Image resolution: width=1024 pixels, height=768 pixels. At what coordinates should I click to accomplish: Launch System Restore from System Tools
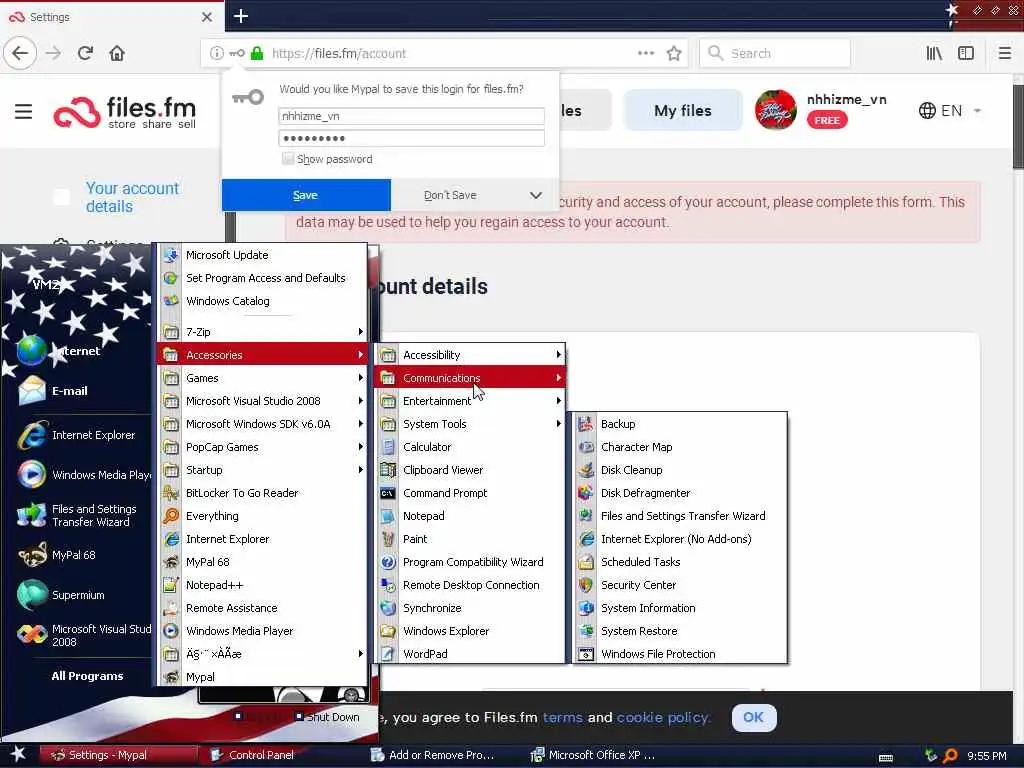pos(680,631)
